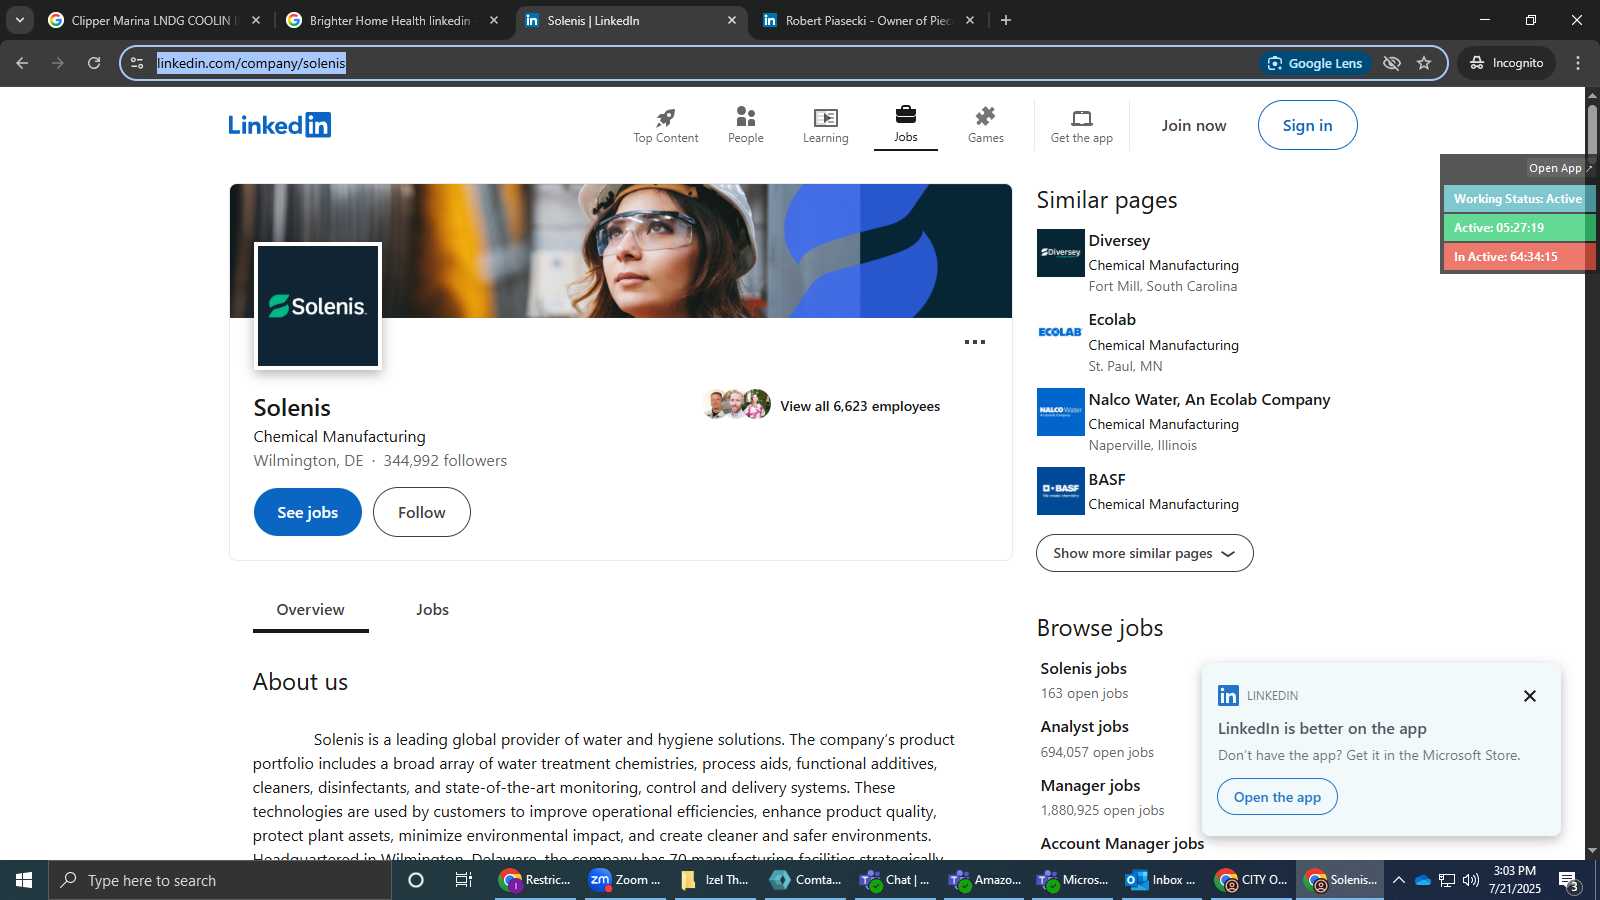Image resolution: width=1600 pixels, height=900 pixels.
Task: Click the Ecolab logo thumbnail
Action: [1060, 332]
